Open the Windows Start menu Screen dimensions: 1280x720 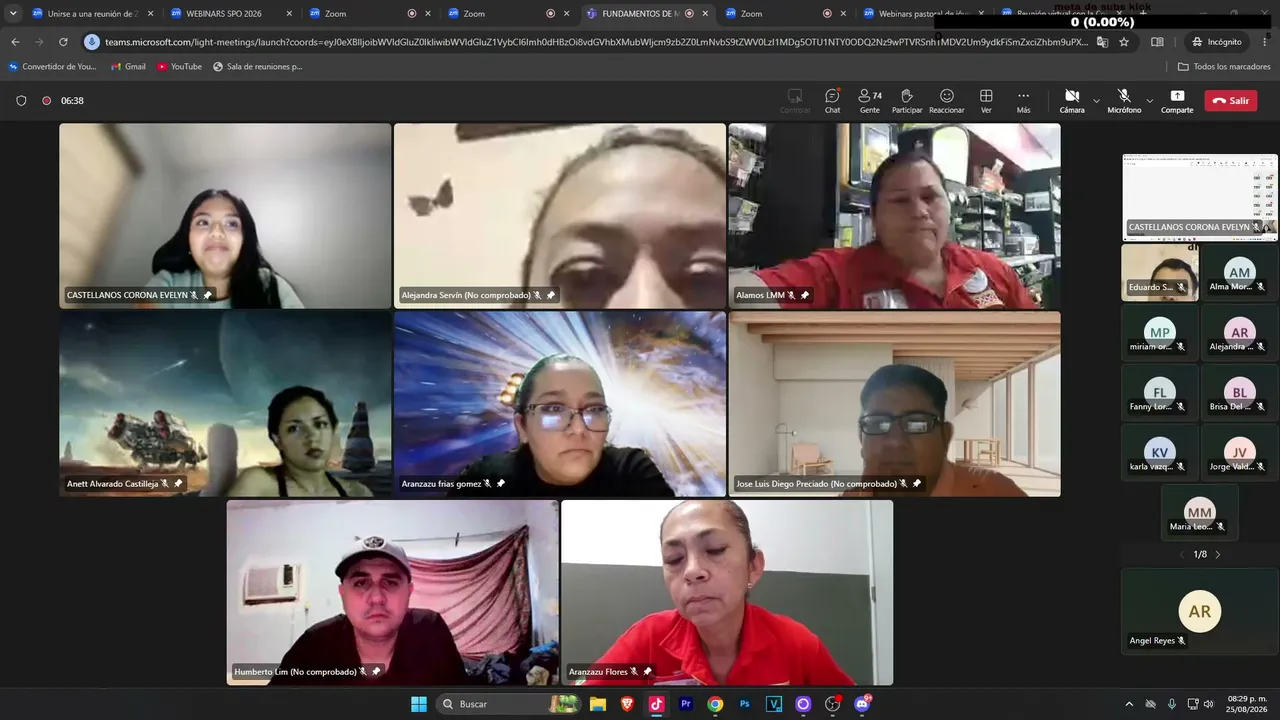[419, 704]
